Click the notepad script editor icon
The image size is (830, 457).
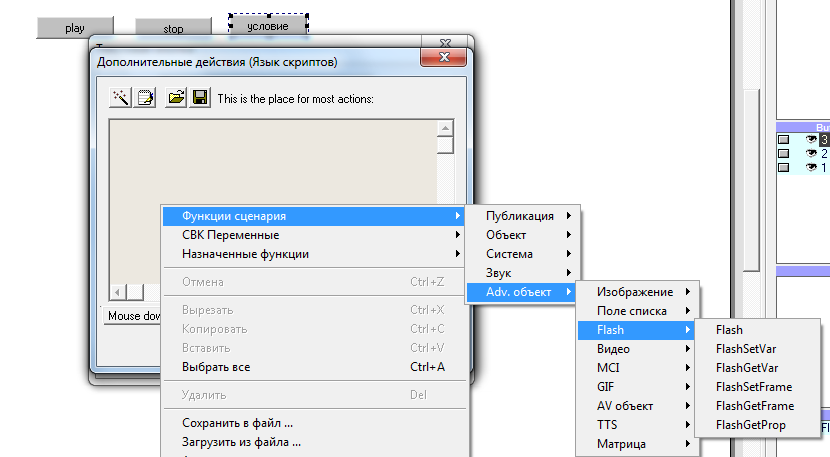tap(146, 98)
